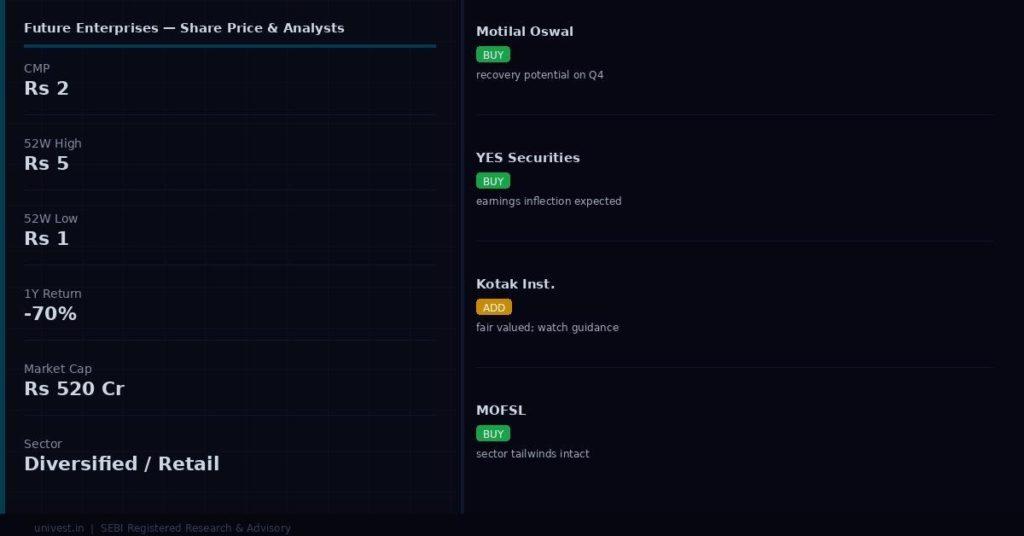Select the Kotak Inst. analyst name

pyautogui.click(x=515, y=284)
